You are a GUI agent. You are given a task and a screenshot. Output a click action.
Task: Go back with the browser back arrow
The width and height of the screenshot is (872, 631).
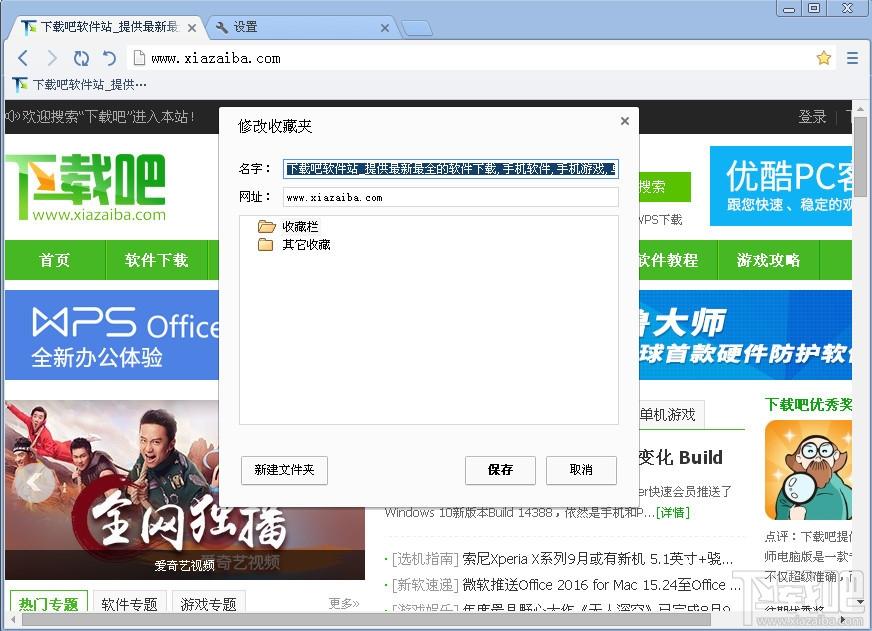coord(23,58)
